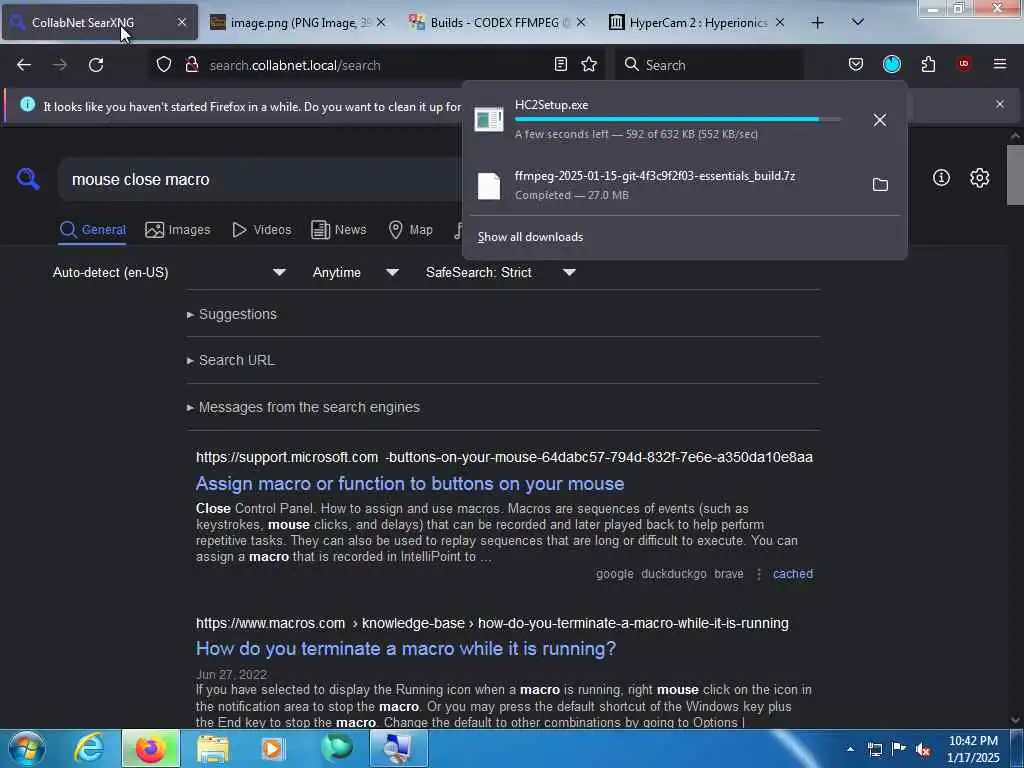
Task: Open the Action Center flag tray icon
Action: [899, 749]
